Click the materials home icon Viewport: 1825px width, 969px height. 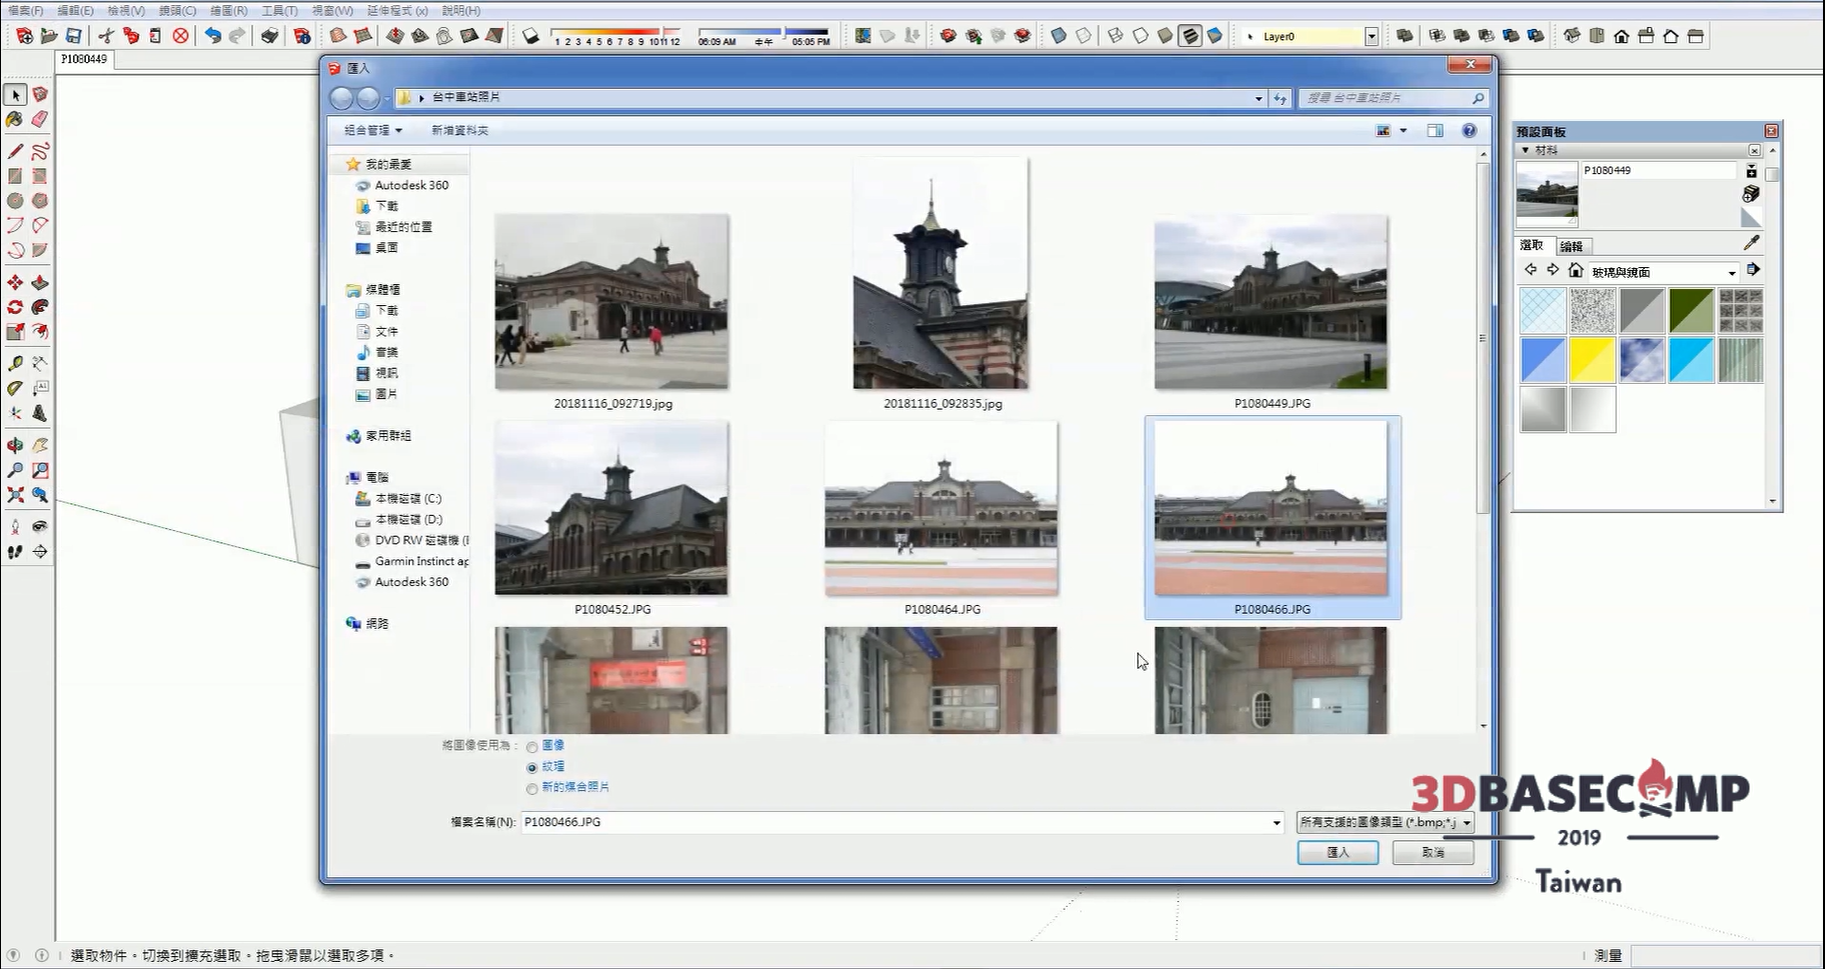point(1576,271)
